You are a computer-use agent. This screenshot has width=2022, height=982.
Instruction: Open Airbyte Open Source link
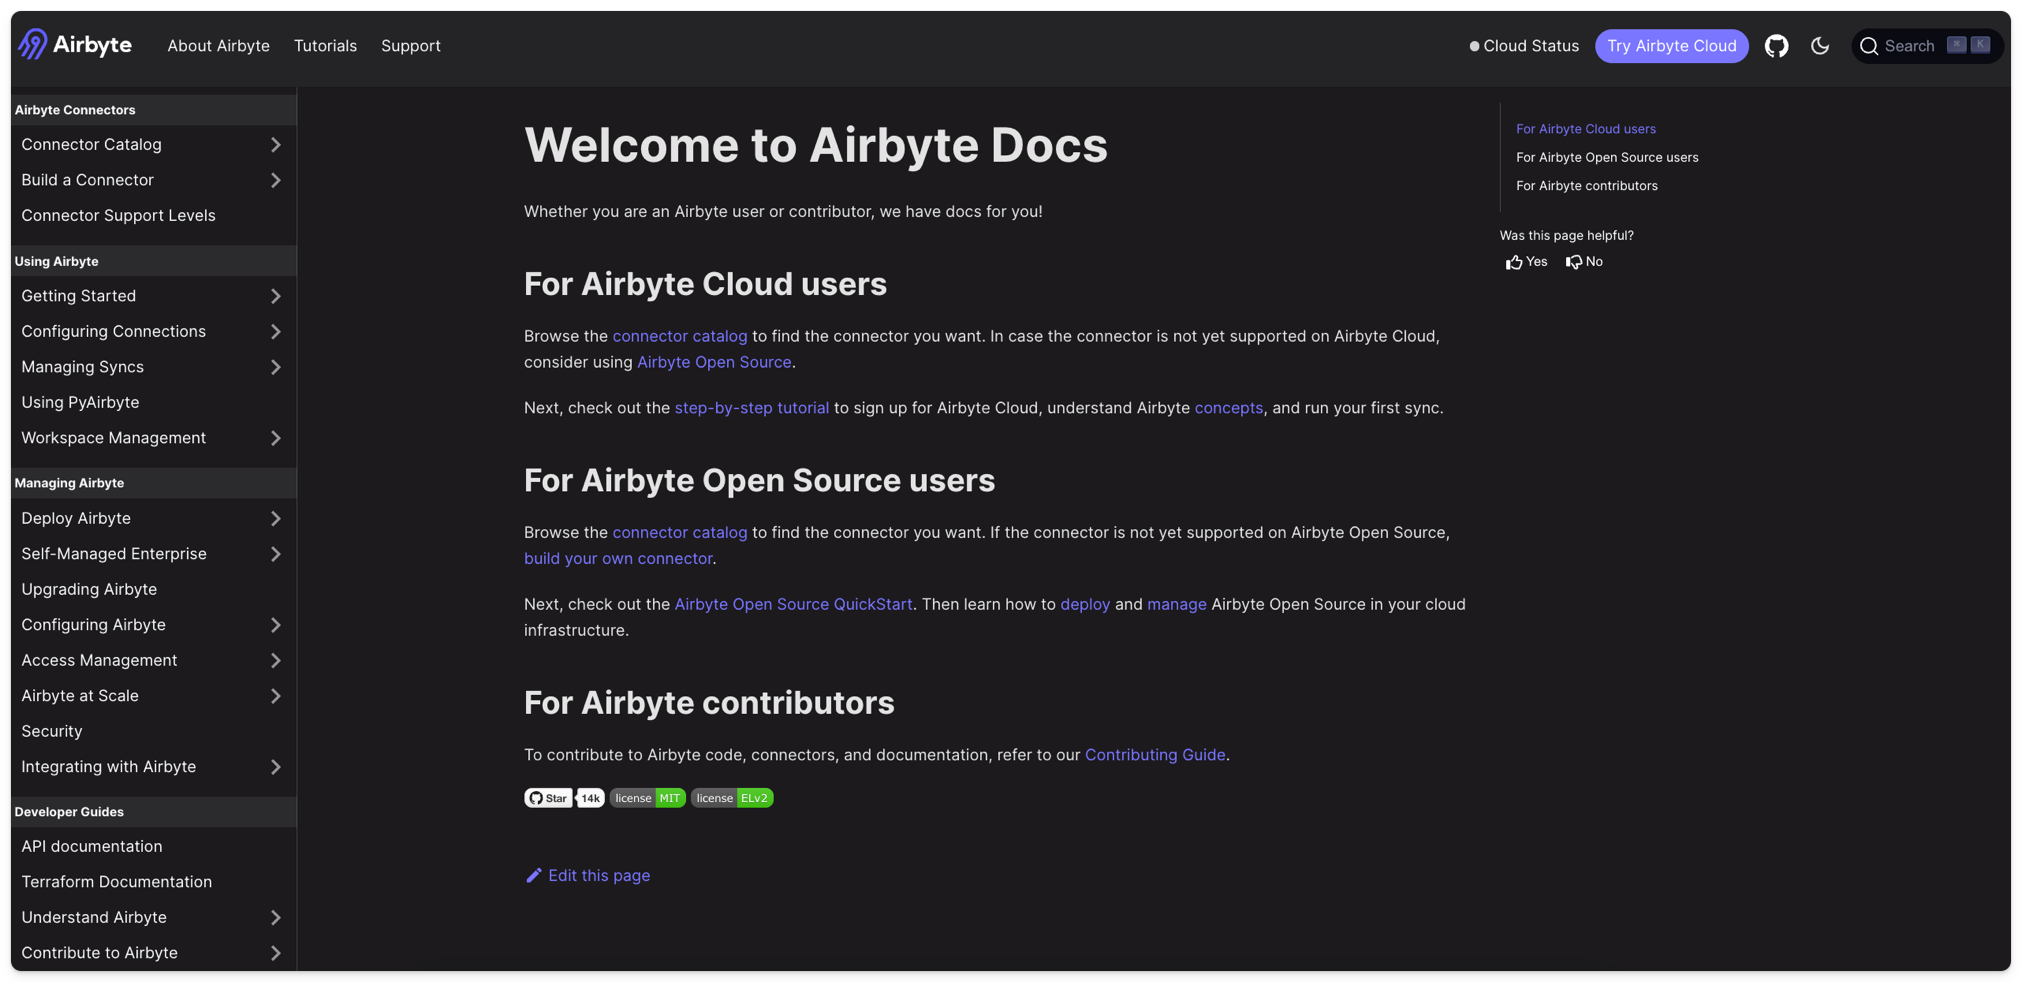tap(714, 362)
